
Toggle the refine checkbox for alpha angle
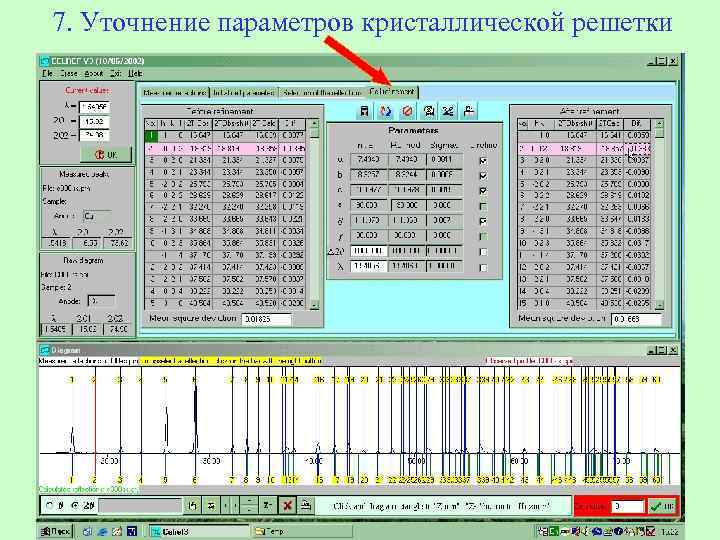(x=483, y=206)
